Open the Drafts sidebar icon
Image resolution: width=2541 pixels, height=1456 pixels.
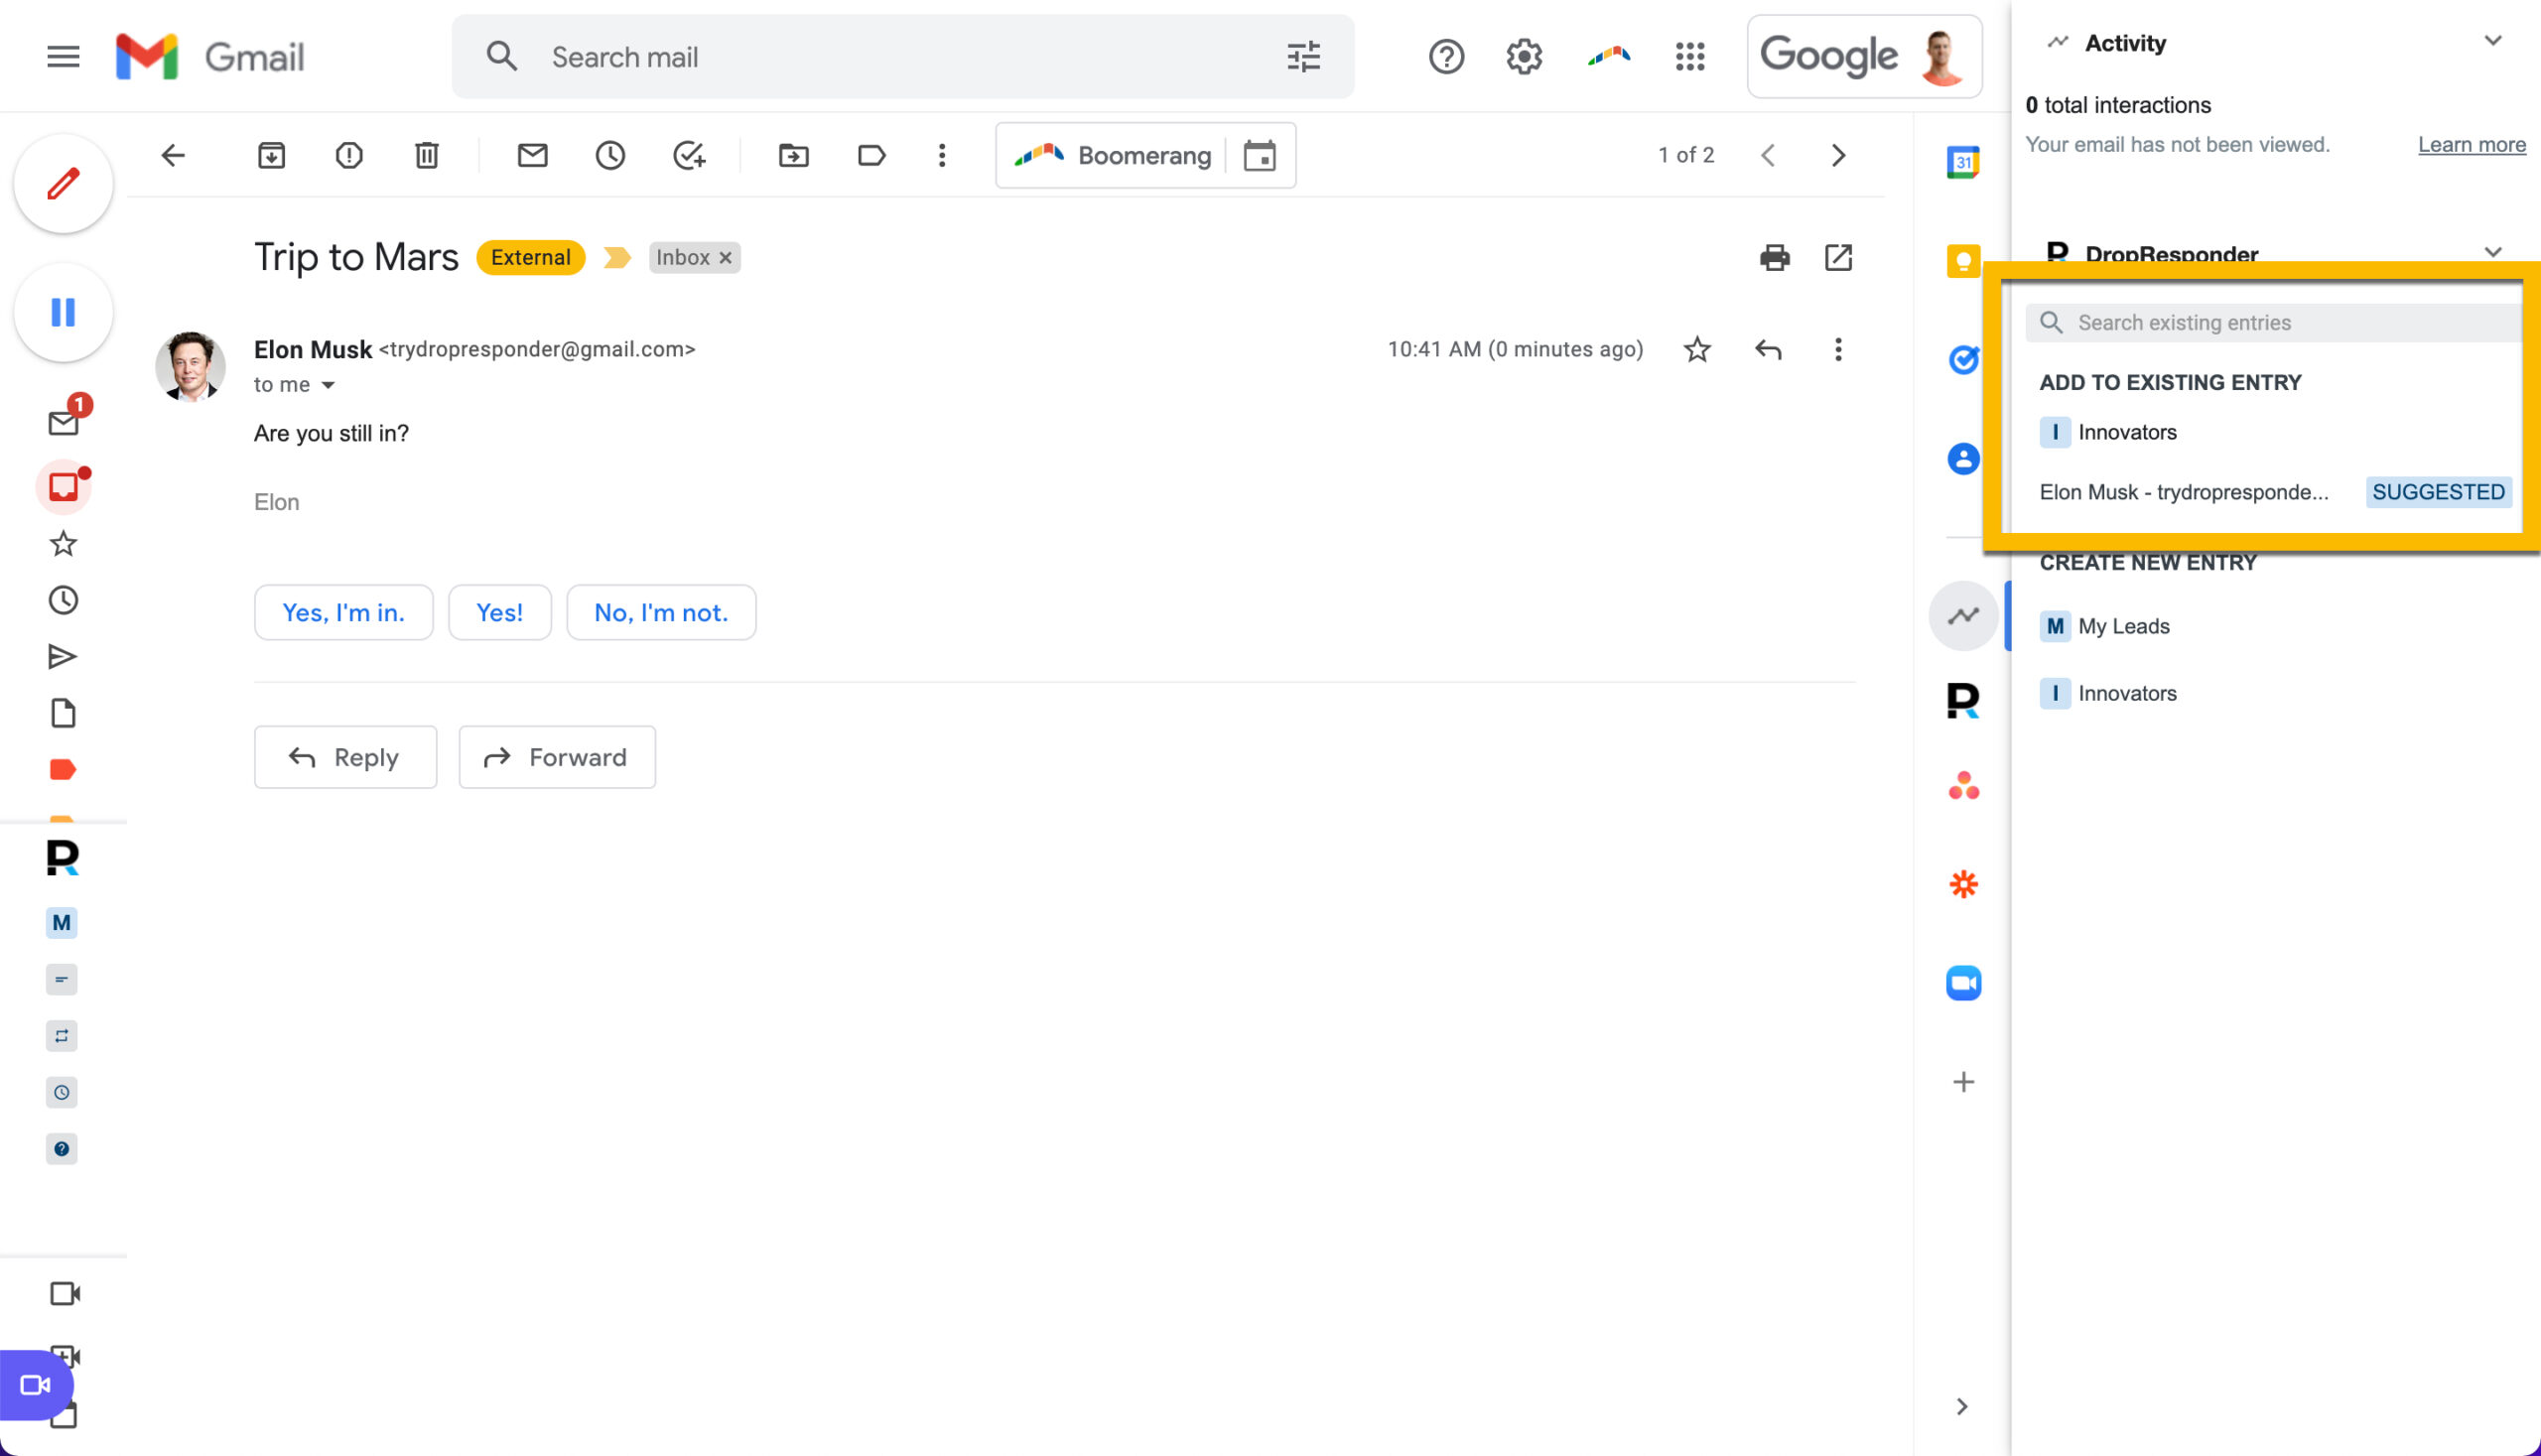(63, 713)
